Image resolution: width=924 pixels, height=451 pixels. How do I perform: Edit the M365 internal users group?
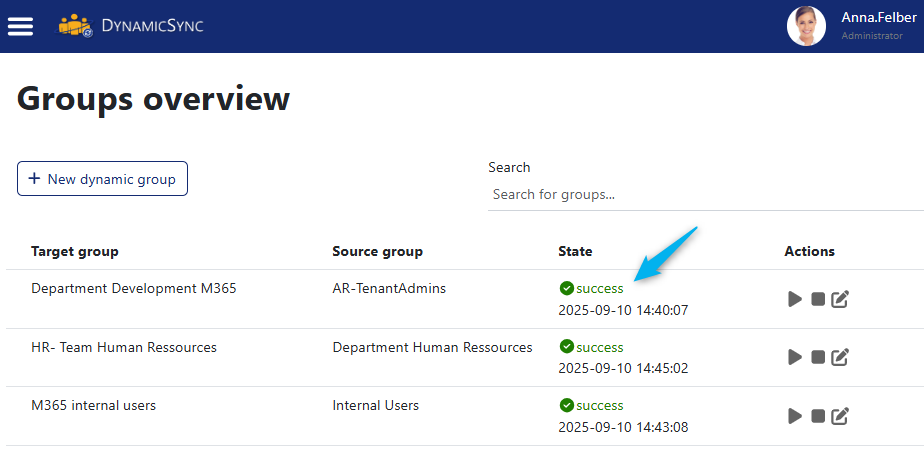pyautogui.click(x=840, y=416)
